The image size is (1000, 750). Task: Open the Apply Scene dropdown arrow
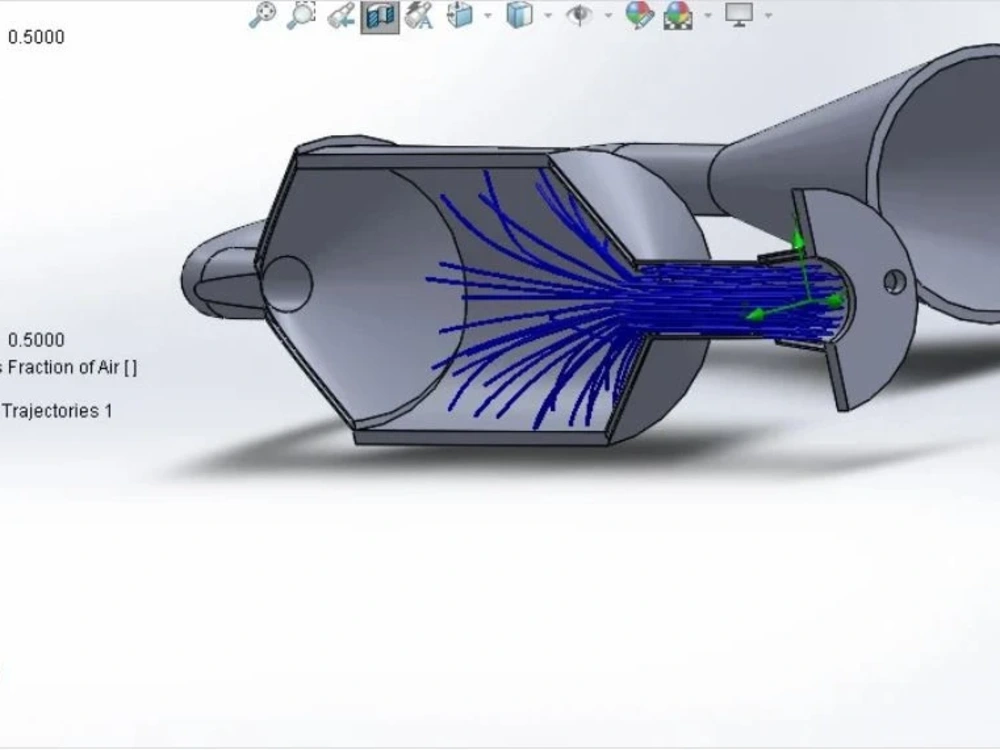coord(706,17)
